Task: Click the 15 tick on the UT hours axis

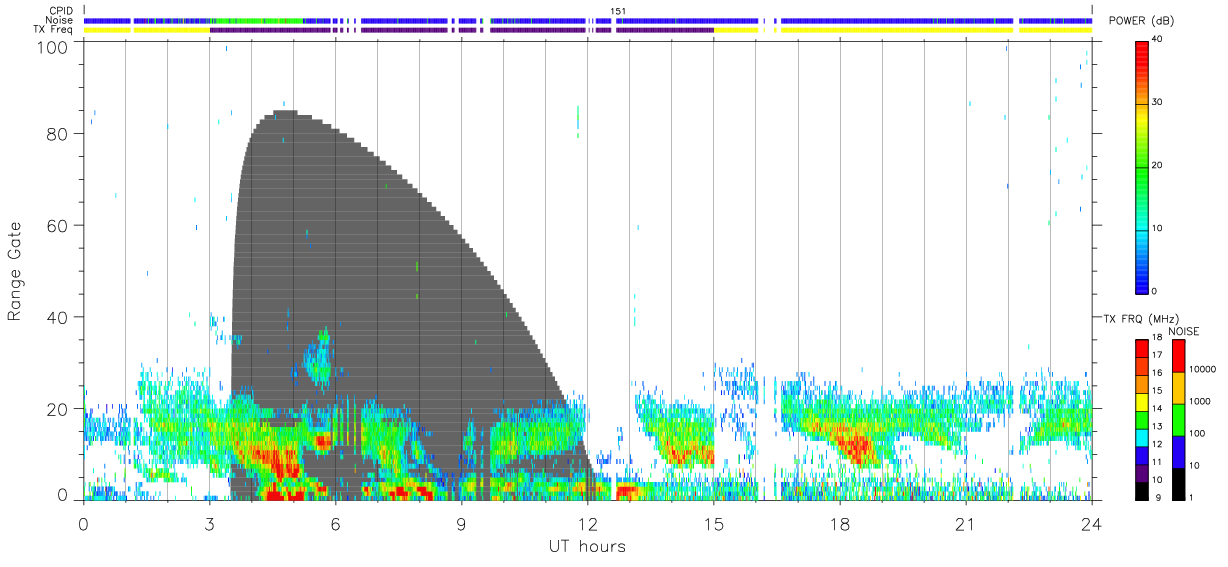Action: point(714,523)
